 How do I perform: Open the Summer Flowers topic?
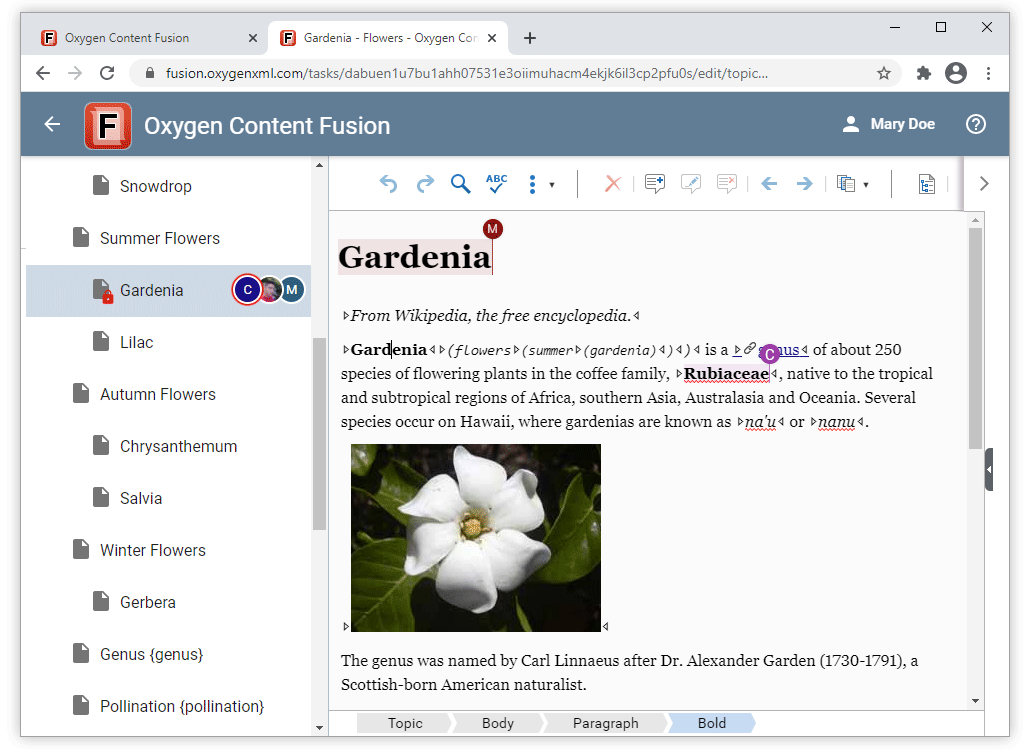pos(160,238)
